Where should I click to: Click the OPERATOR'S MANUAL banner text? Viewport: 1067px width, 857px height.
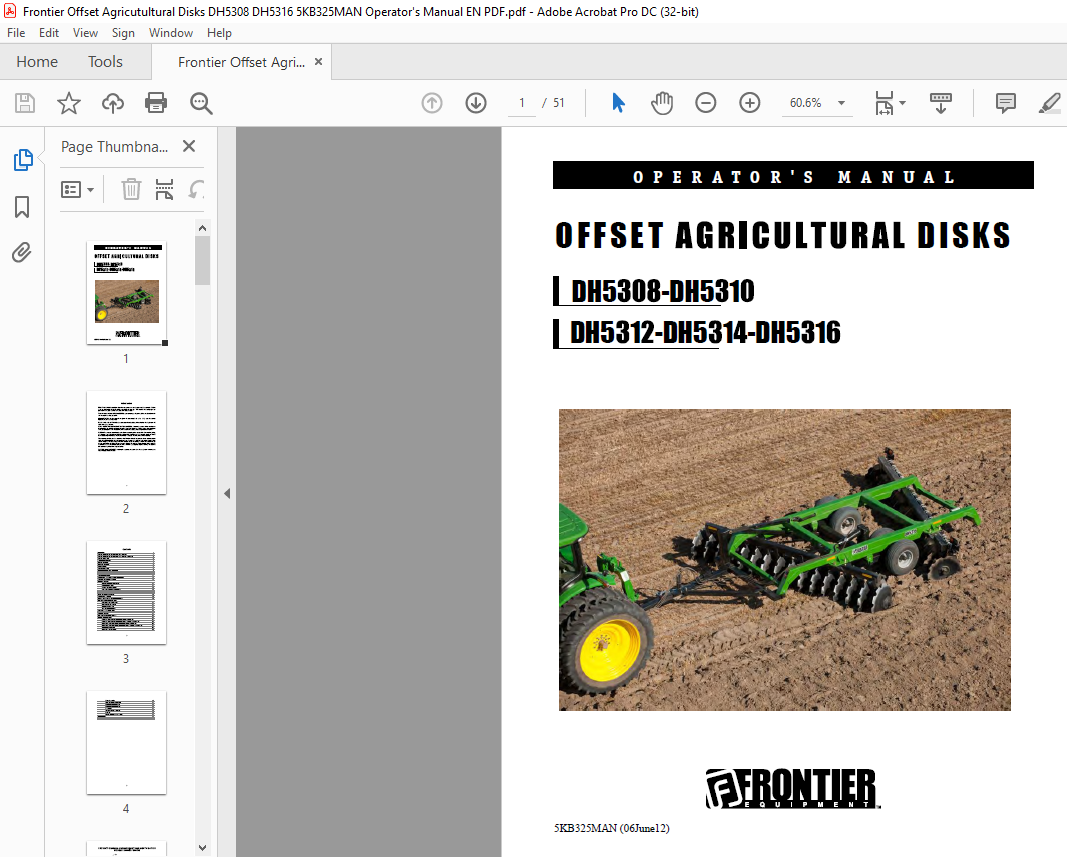coord(793,177)
